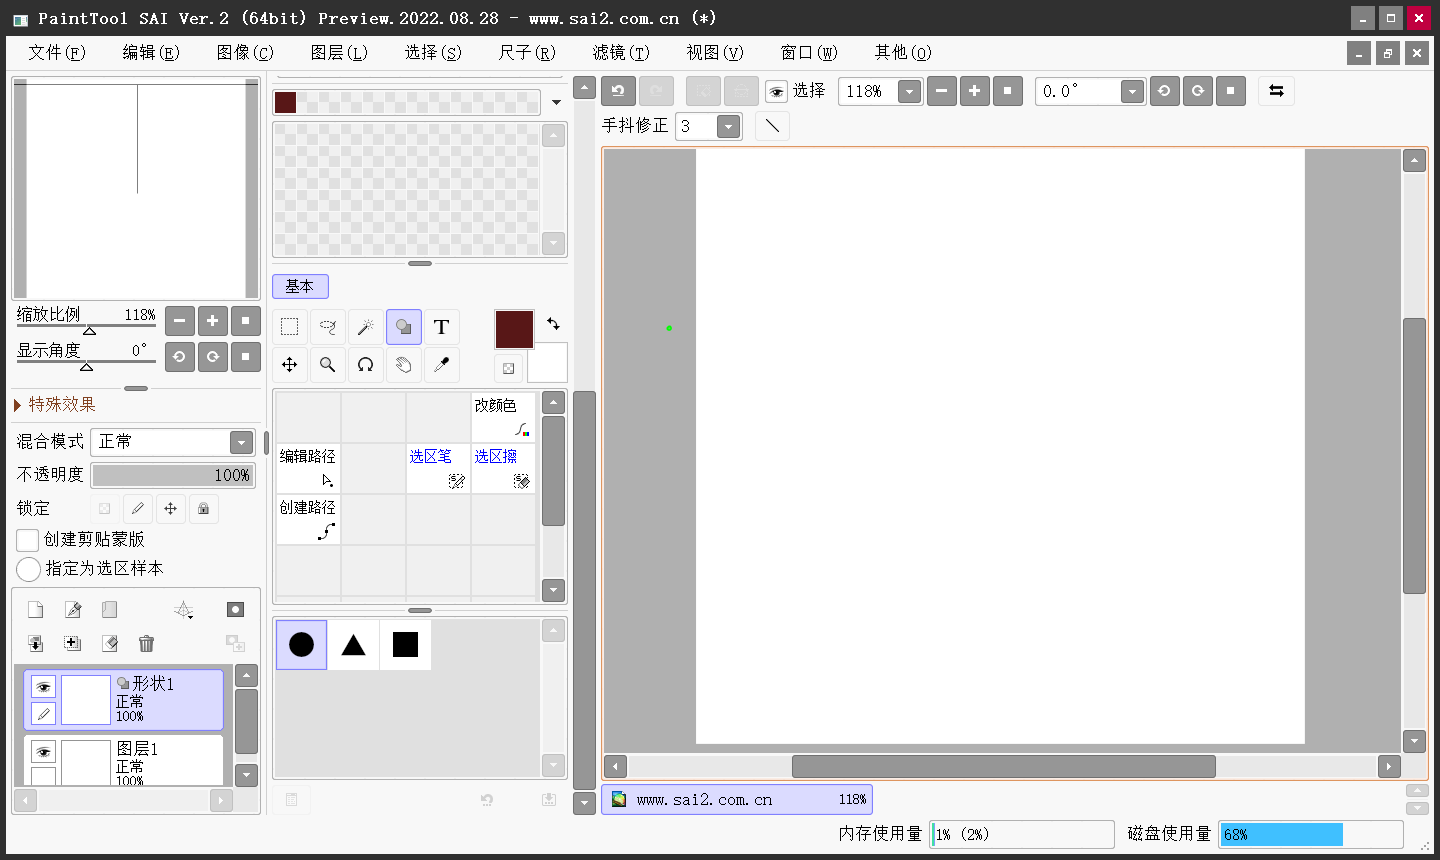1440x860 pixels.
Task: Delete the selected layer with trash icon
Action: point(146,644)
